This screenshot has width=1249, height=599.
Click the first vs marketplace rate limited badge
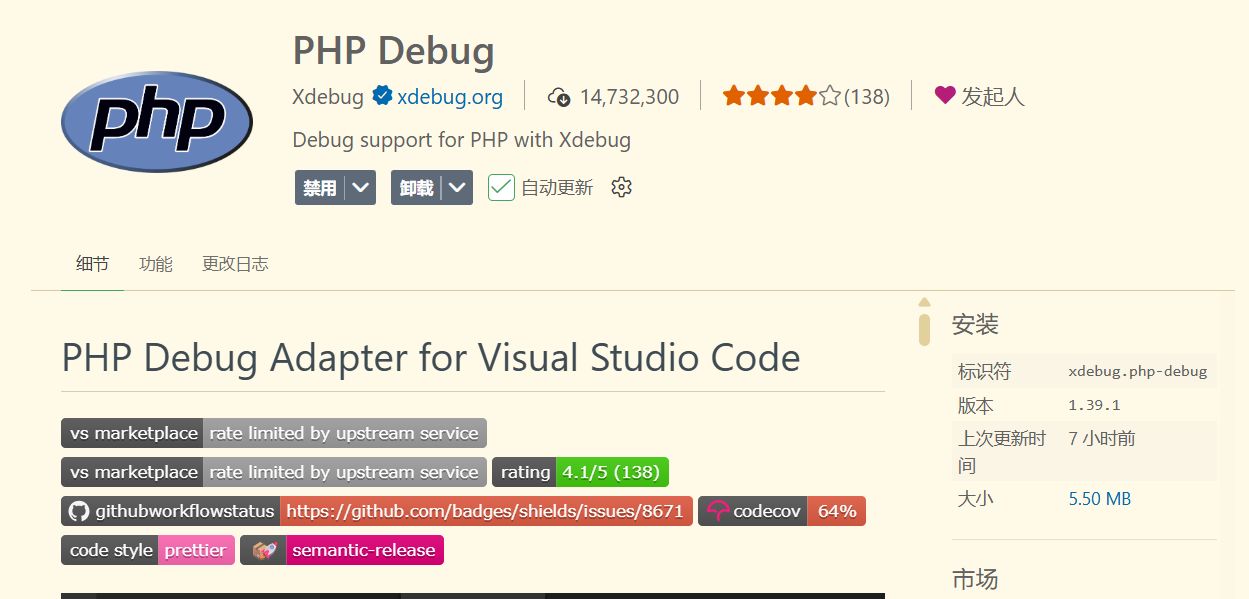274,433
